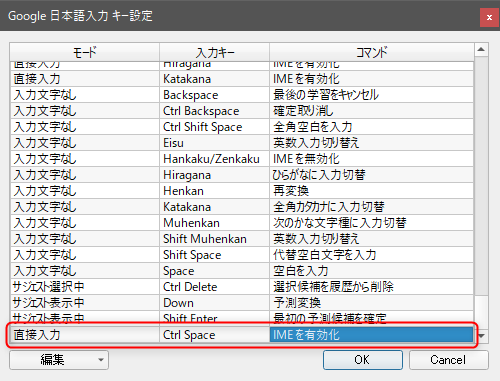The image size is (500, 381).
Task: Select 全角空白を入力 command cell
Action: tap(371, 127)
